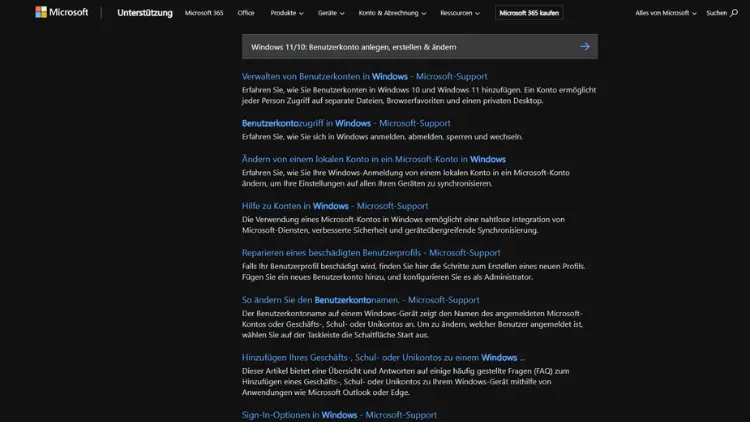Screen dimensions: 750x422
Task: Click description starting 'Die Verwendung eines Microsoft-Kontos'
Action: pyautogui.click(x=403, y=225)
